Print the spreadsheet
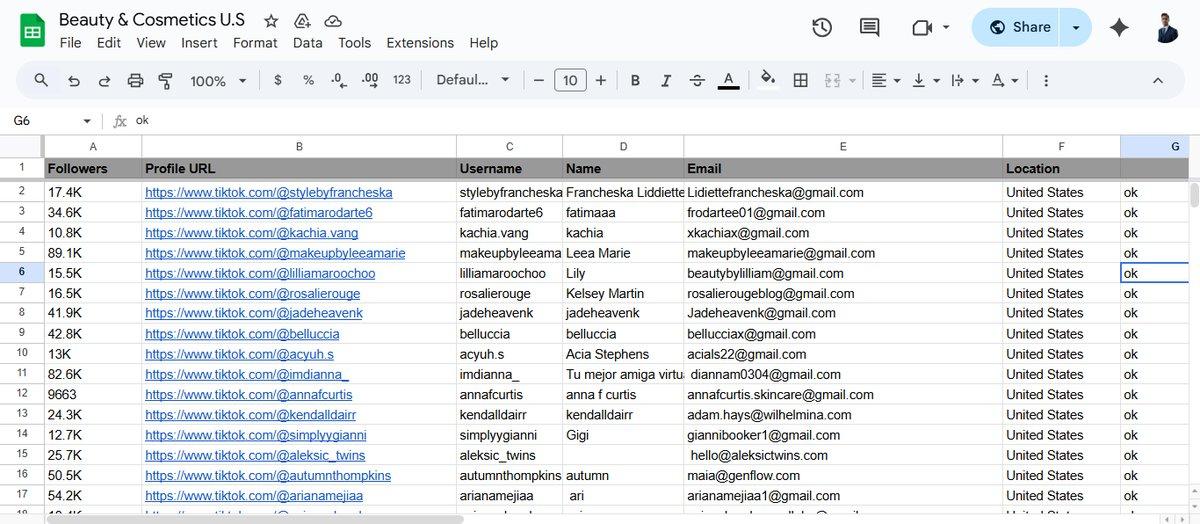The width and height of the screenshot is (1200, 524). pyautogui.click(x=135, y=80)
